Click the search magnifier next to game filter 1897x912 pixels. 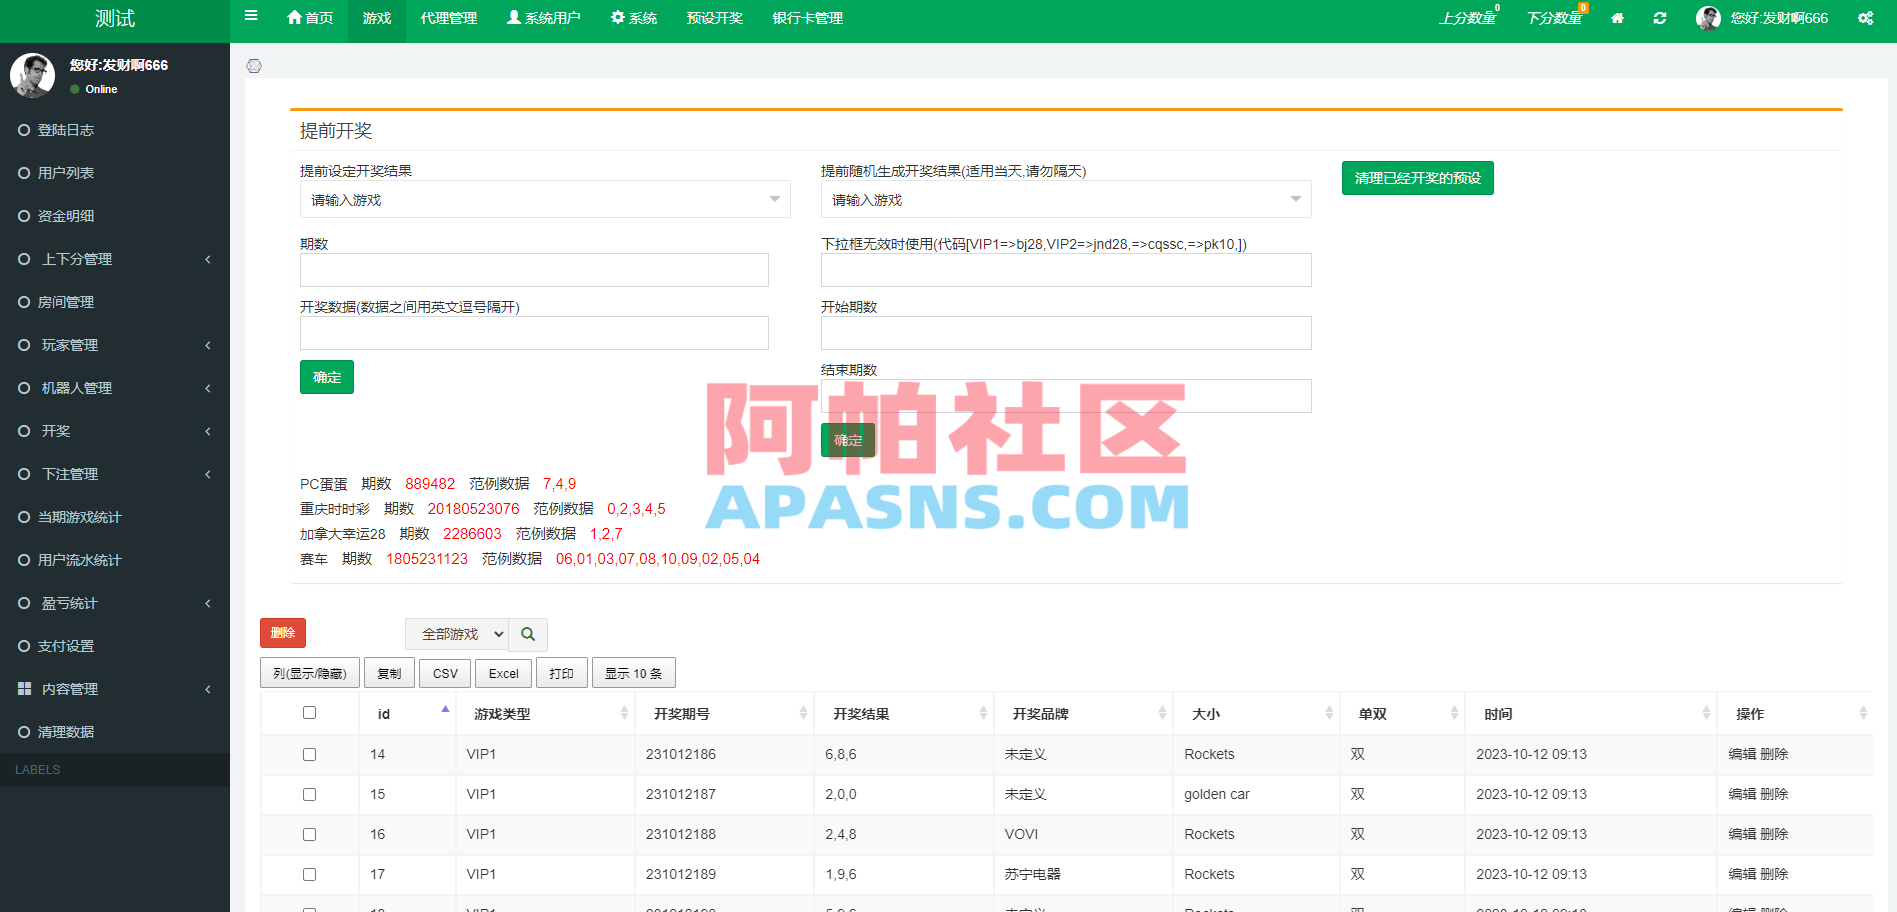528,634
